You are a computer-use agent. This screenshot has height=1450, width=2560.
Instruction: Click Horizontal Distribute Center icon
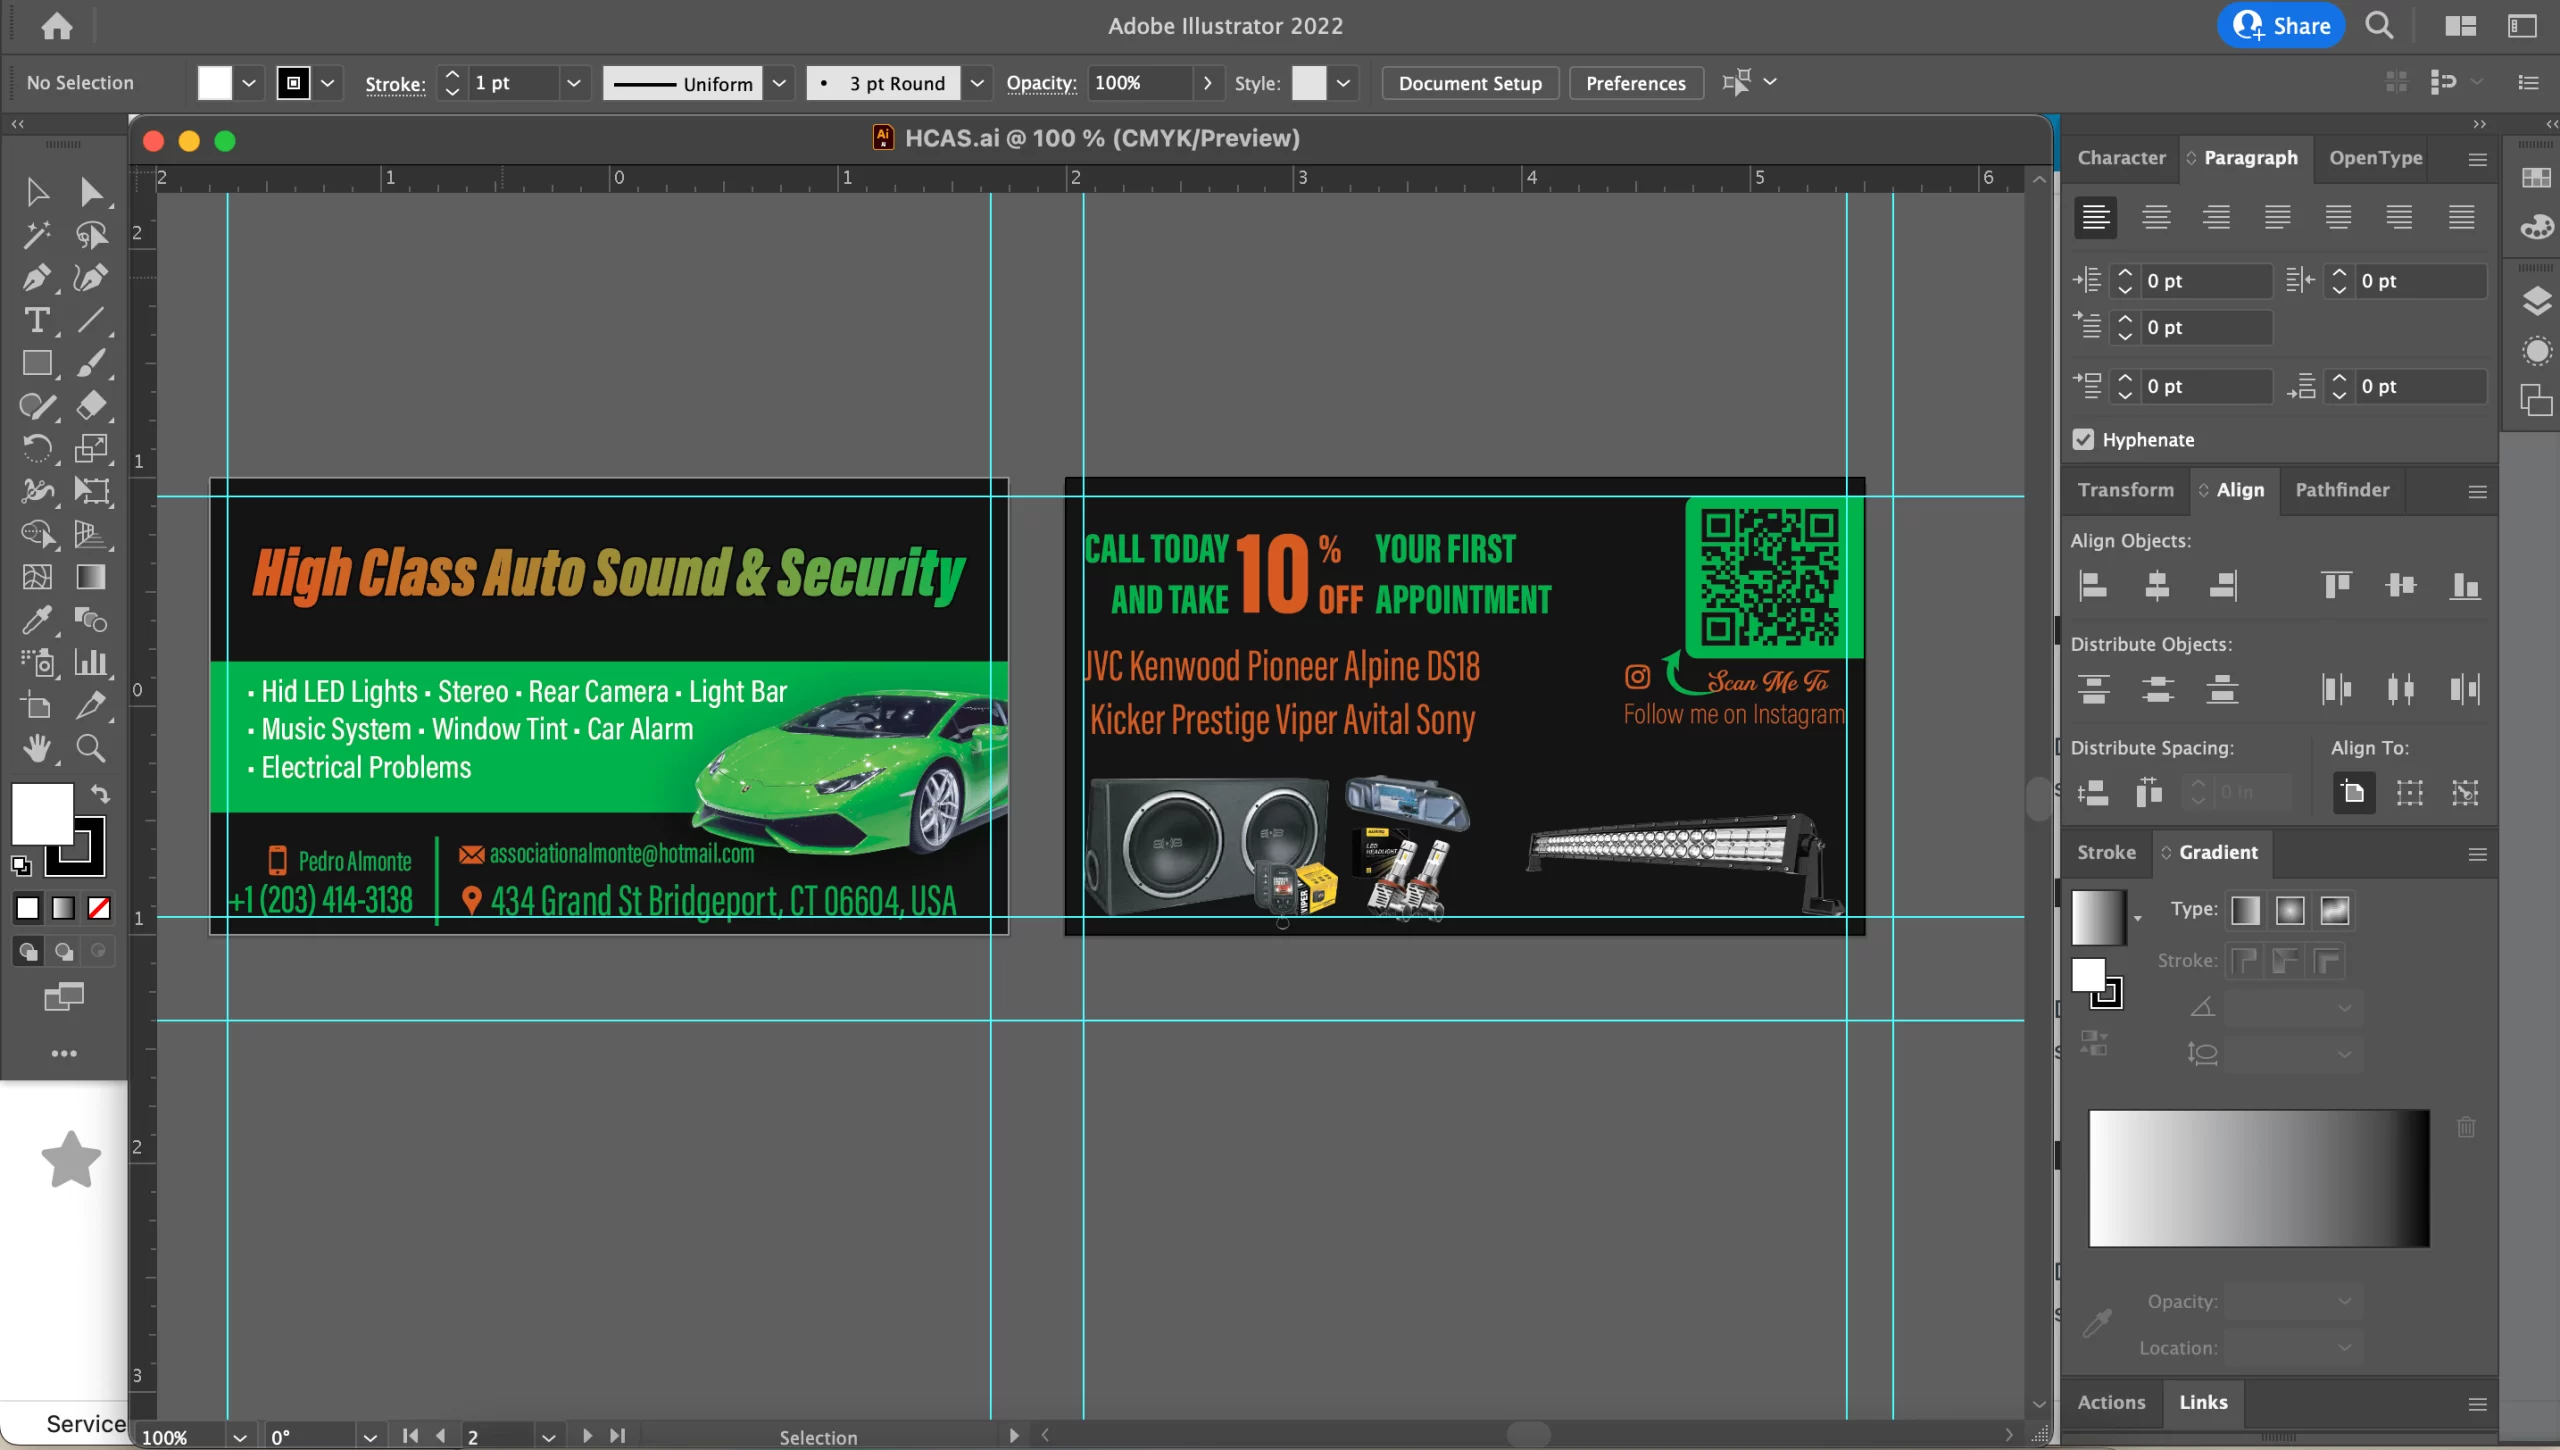click(x=2401, y=689)
